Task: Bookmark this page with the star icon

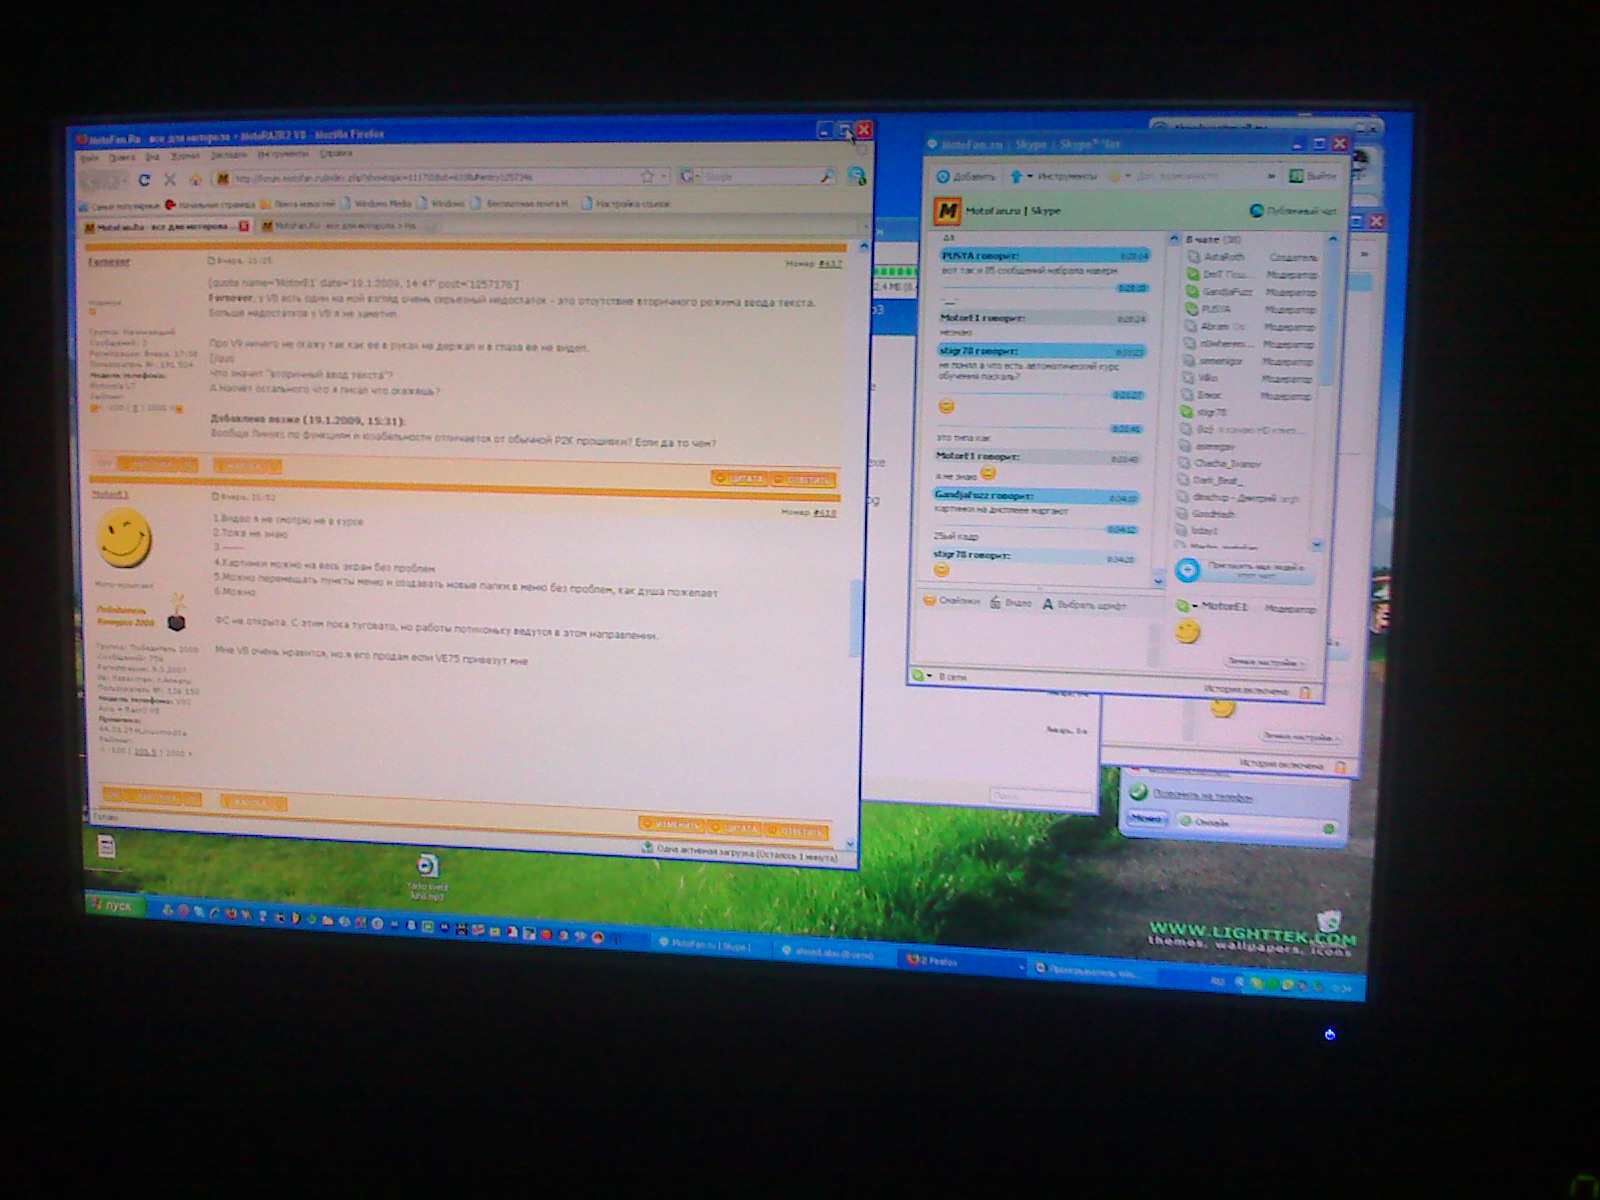Action: click(647, 177)
